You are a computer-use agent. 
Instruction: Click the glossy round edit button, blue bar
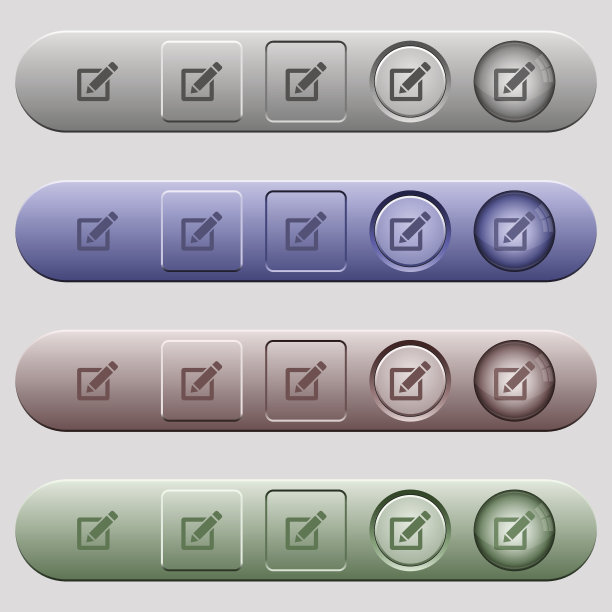point(514,231)
